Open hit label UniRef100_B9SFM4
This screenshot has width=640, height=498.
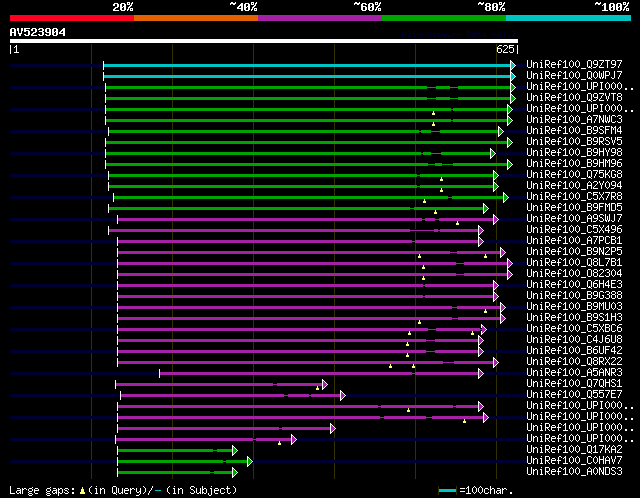coord(574,130)
